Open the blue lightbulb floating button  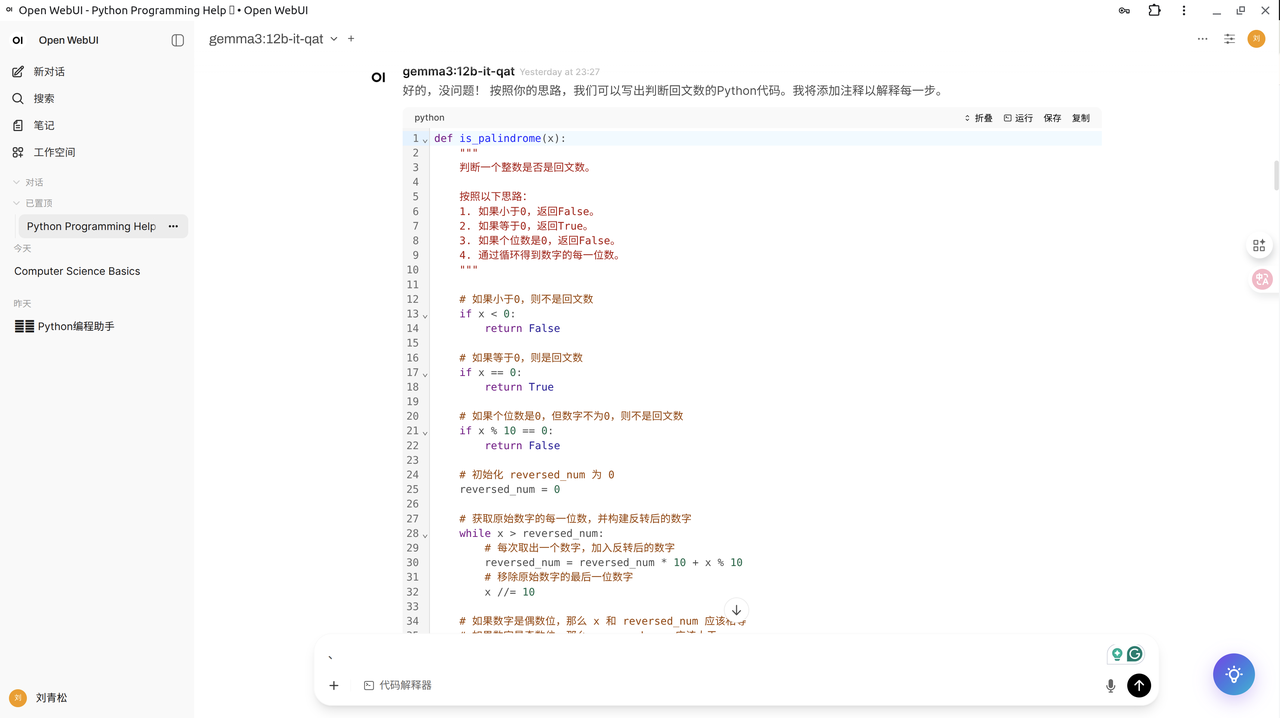(x=1234, y=675)
